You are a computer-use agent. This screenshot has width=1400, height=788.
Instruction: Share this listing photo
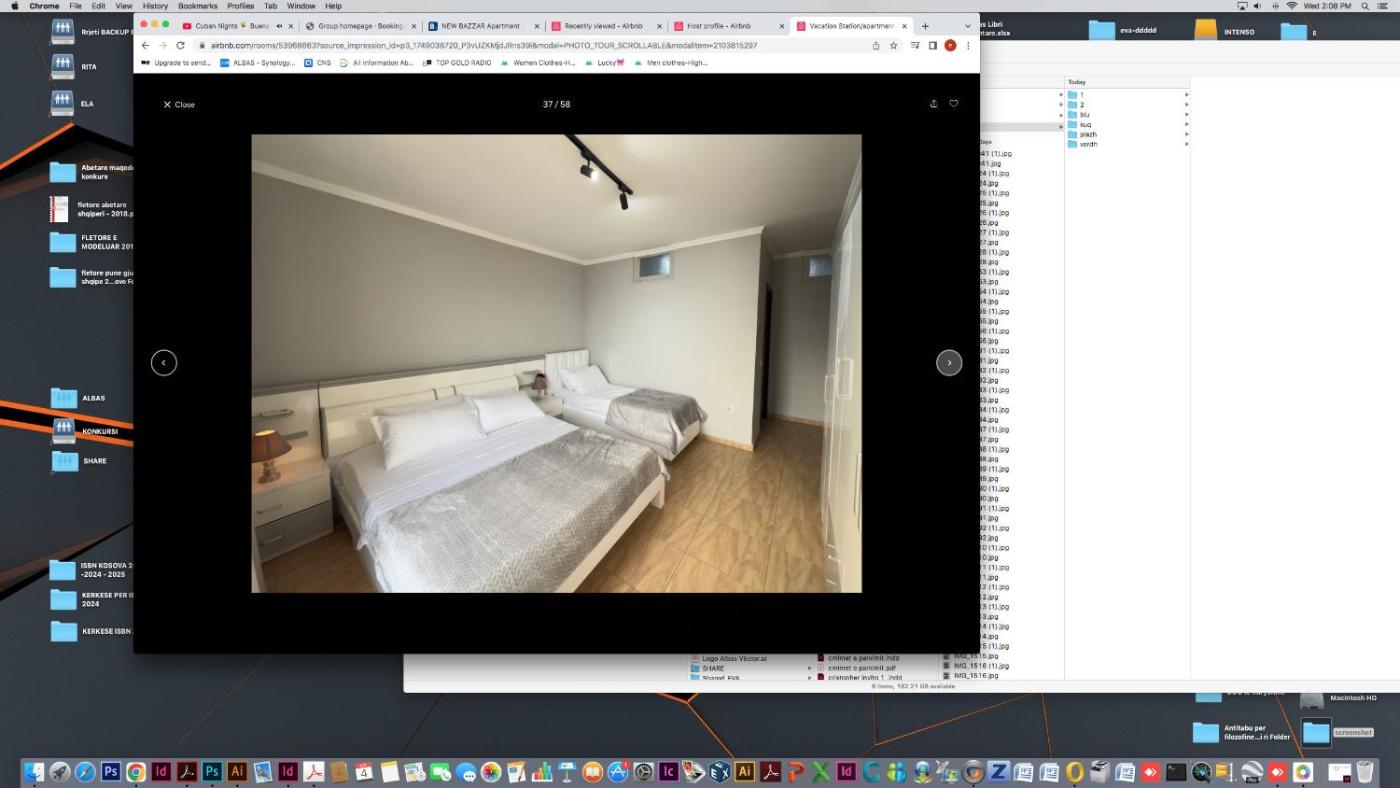[x=933, y=104]
